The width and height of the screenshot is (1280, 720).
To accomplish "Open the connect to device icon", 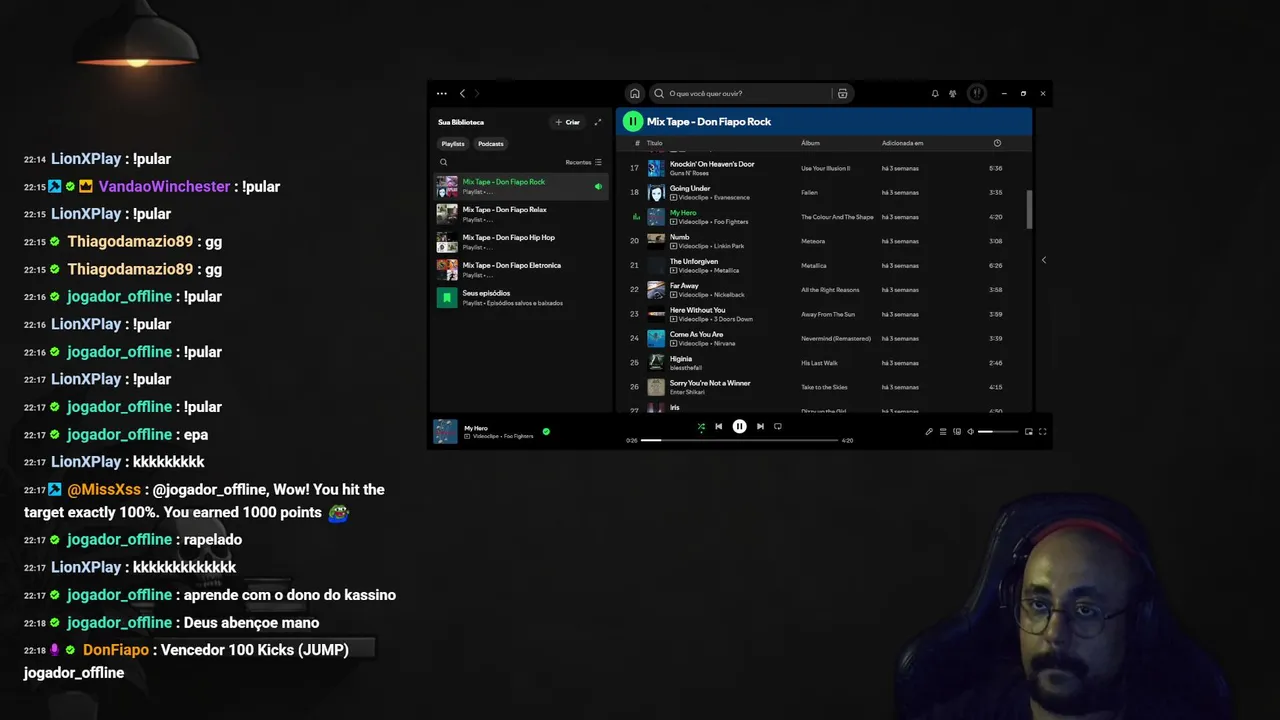I will (x=957, y=432).
